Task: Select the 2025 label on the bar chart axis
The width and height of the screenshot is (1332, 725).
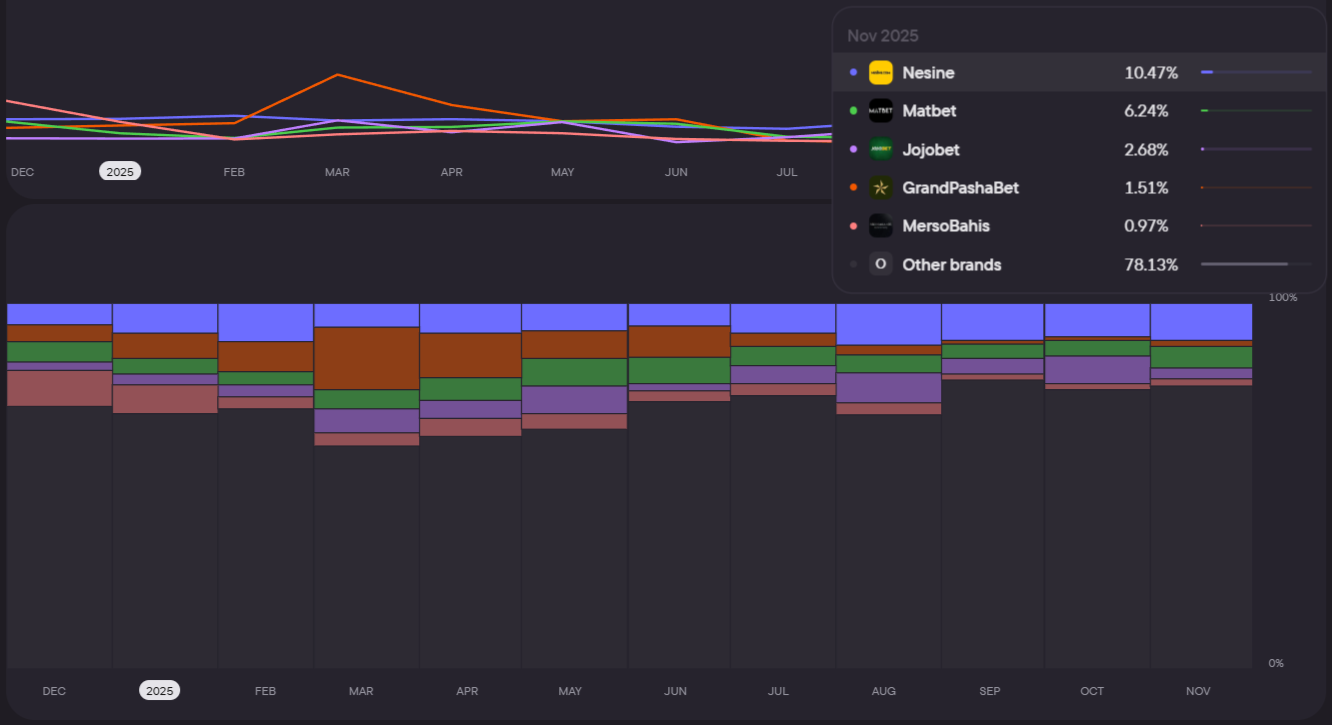Action: pos(160,691)
